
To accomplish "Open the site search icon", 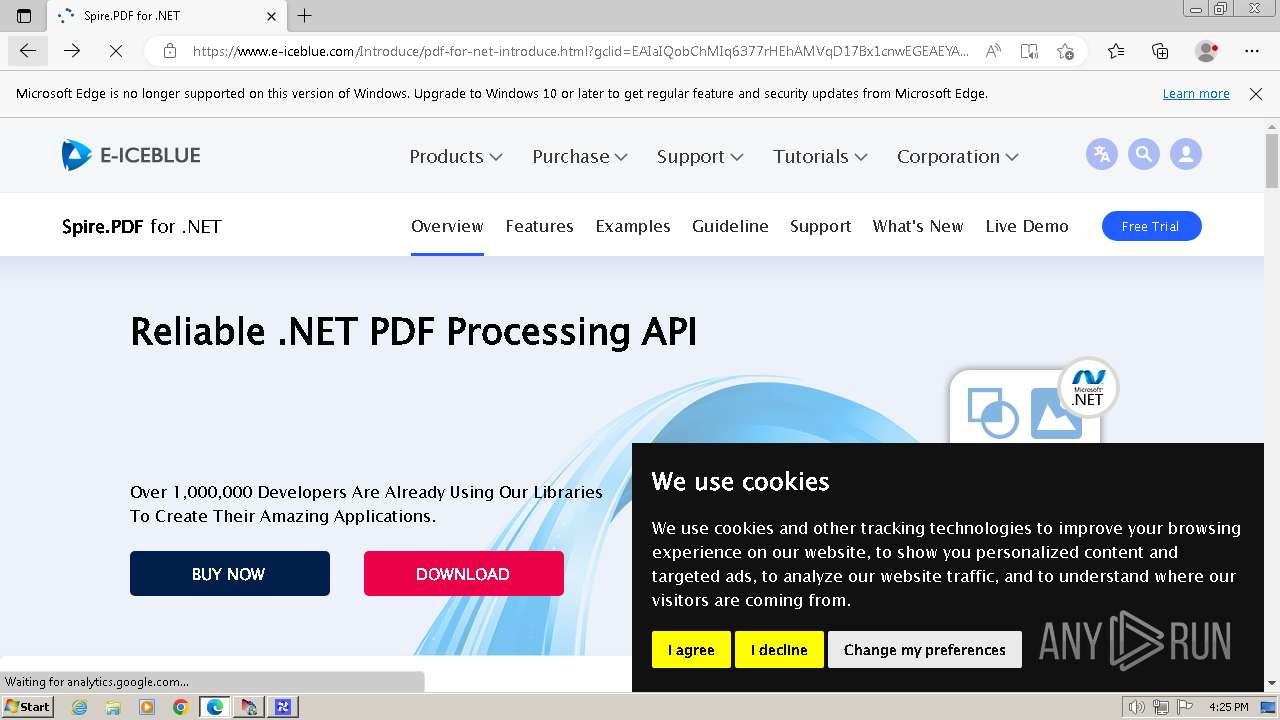I will 1143,154.
